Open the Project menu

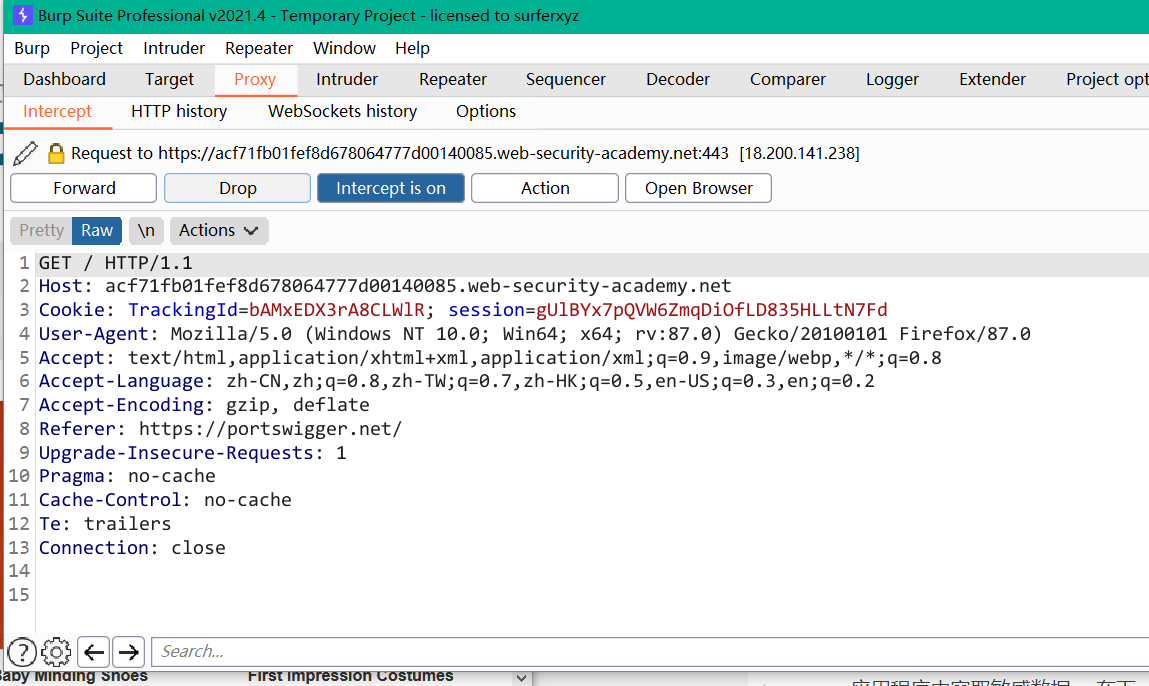[97, 48]
